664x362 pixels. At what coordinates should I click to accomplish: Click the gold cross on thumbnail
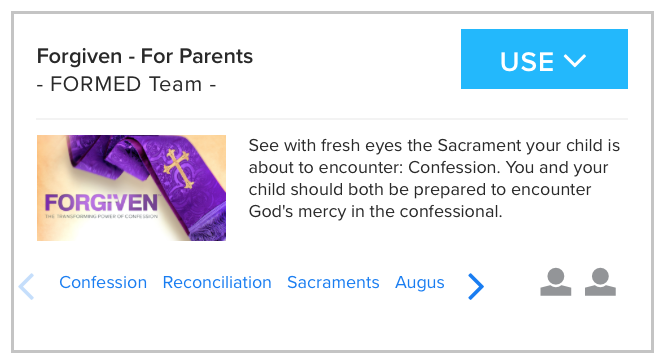pos(179,169)
